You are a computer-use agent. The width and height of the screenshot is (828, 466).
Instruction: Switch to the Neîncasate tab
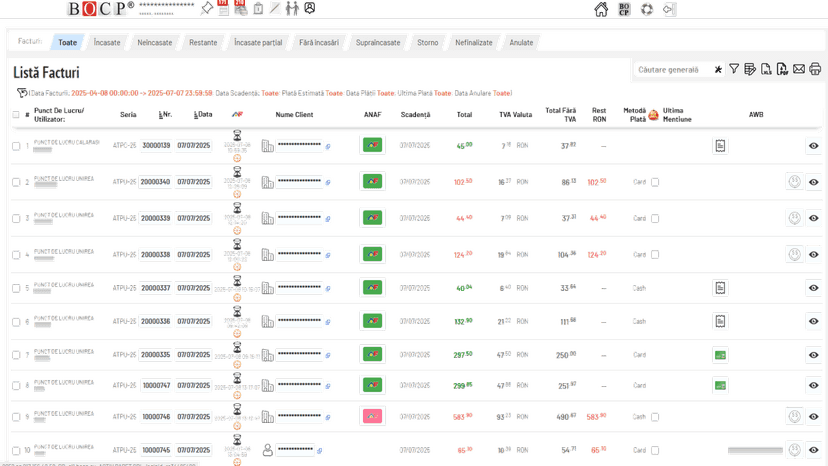click(x=155, y=42)
